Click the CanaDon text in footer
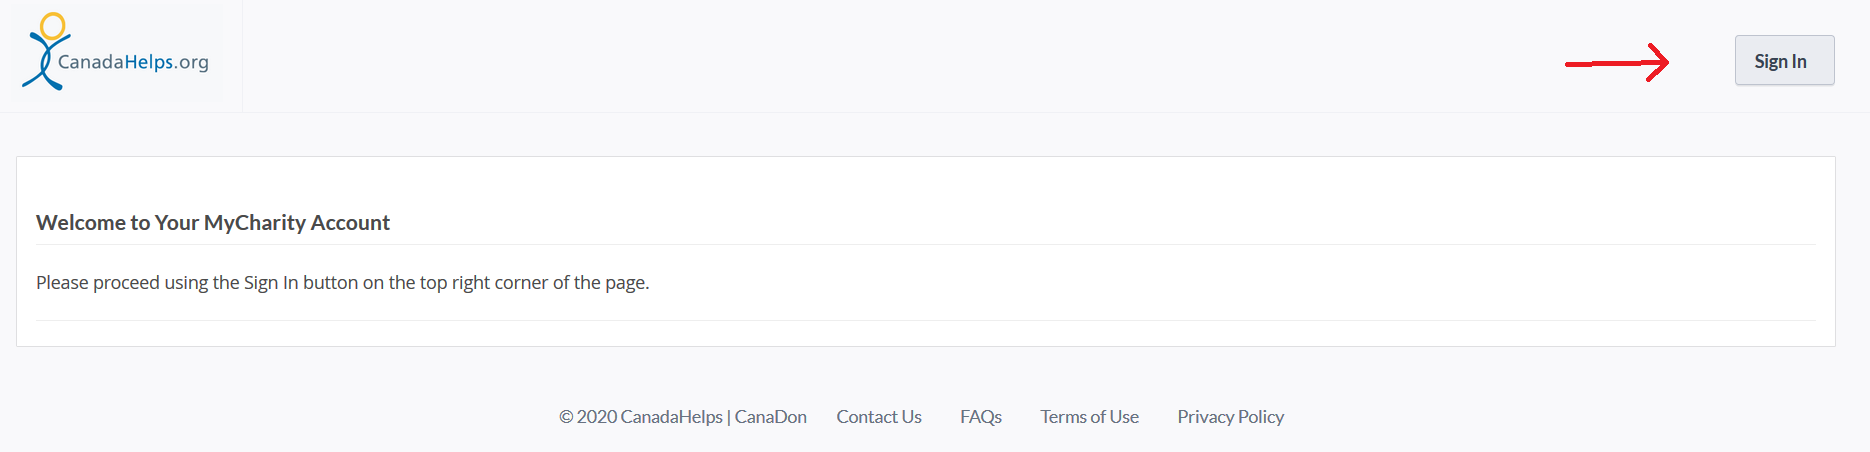Image resolution: width=1870 pixels, height=452 pixels. pos(771,417)
